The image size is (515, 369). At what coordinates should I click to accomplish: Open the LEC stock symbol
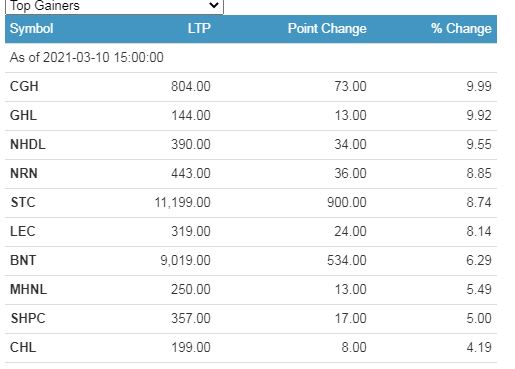23,232
